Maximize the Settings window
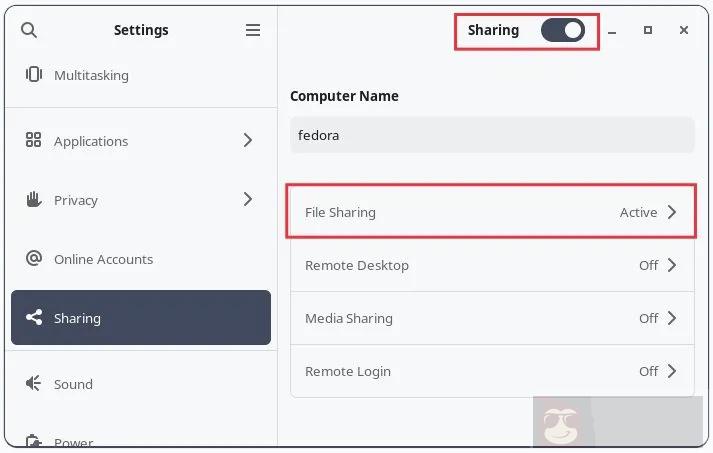 pos(648,31)
